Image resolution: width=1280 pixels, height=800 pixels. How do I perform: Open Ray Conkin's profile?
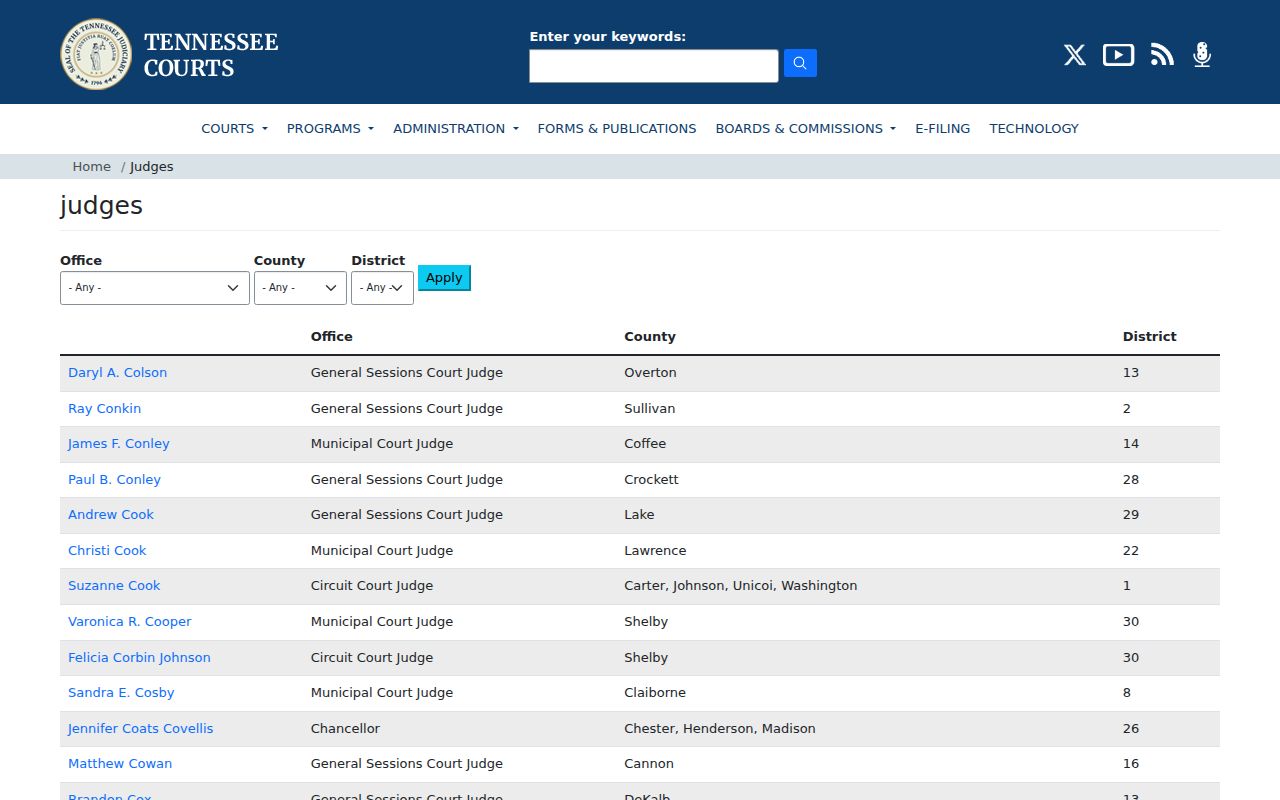point(104,408)
